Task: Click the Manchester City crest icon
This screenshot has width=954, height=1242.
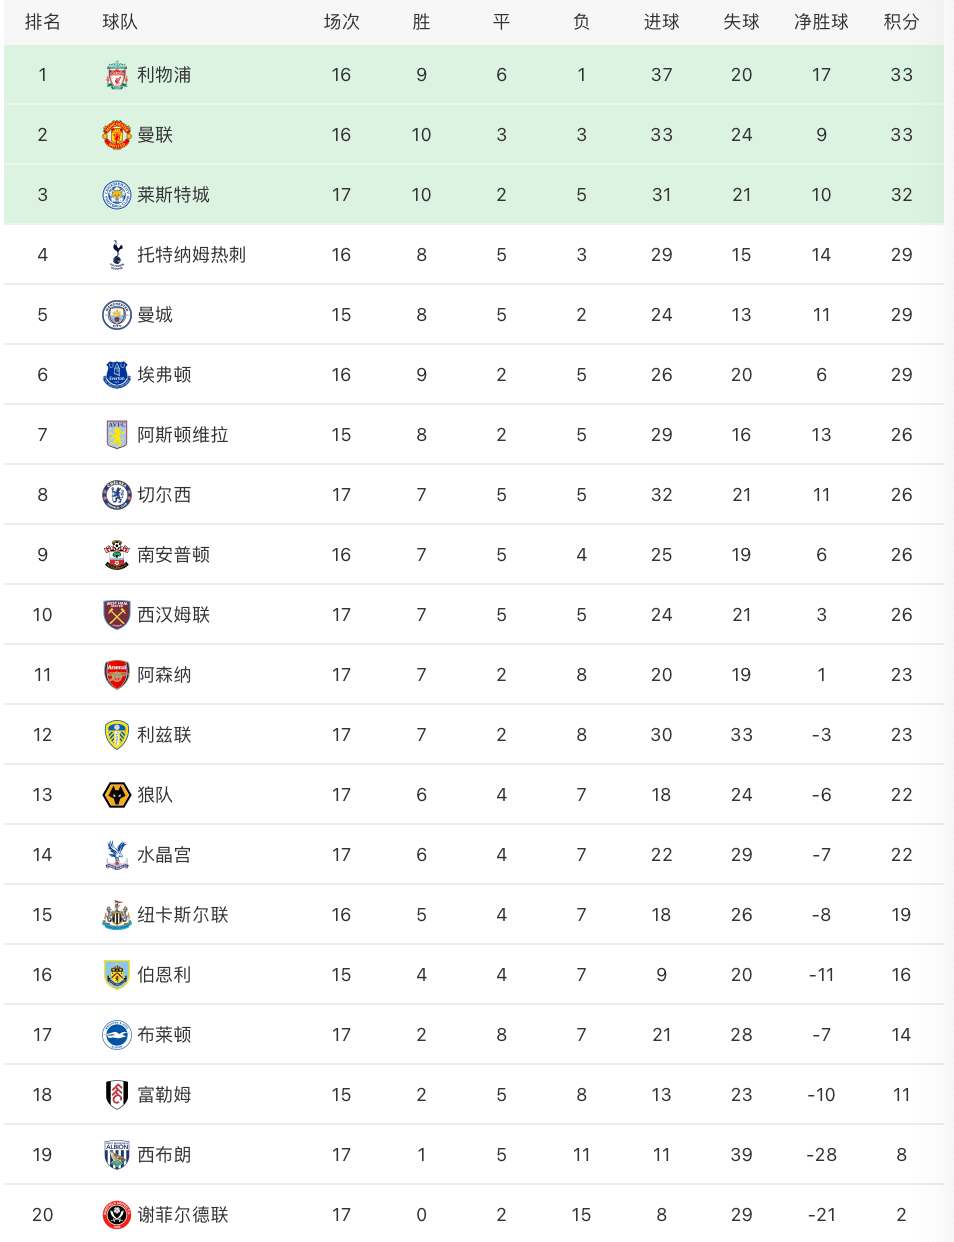Action: coord(117,315)
